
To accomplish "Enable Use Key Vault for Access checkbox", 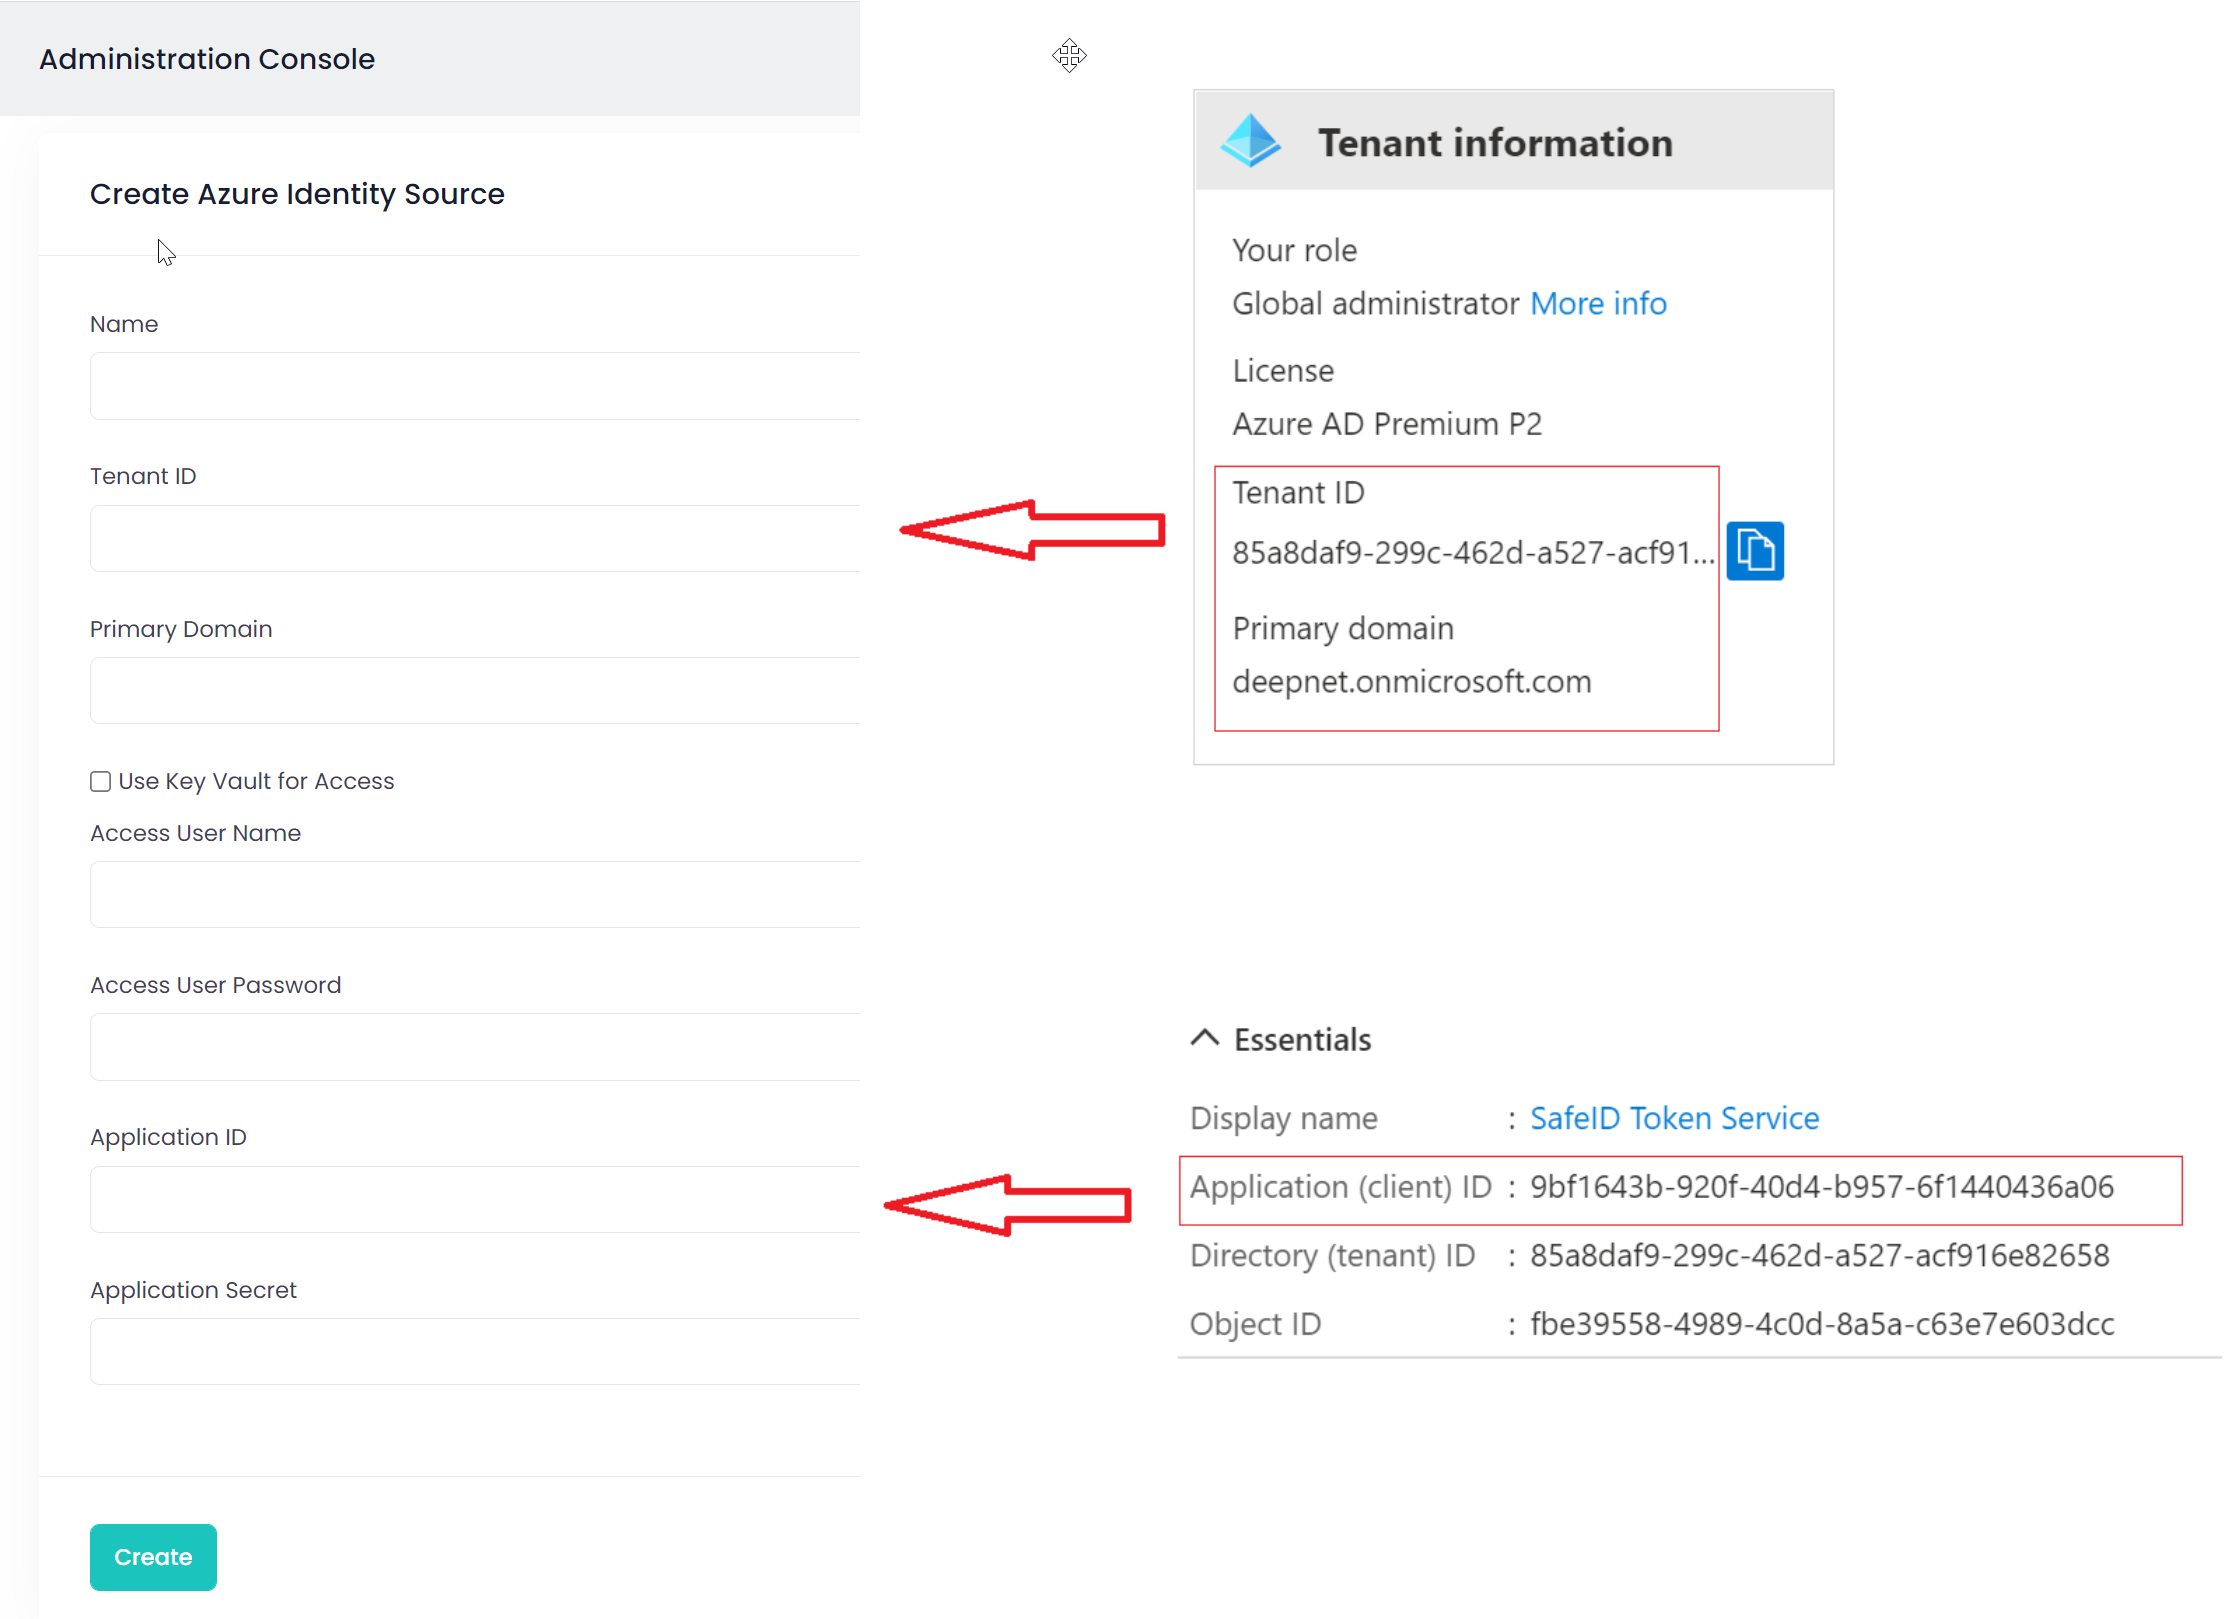I will 100,781.
